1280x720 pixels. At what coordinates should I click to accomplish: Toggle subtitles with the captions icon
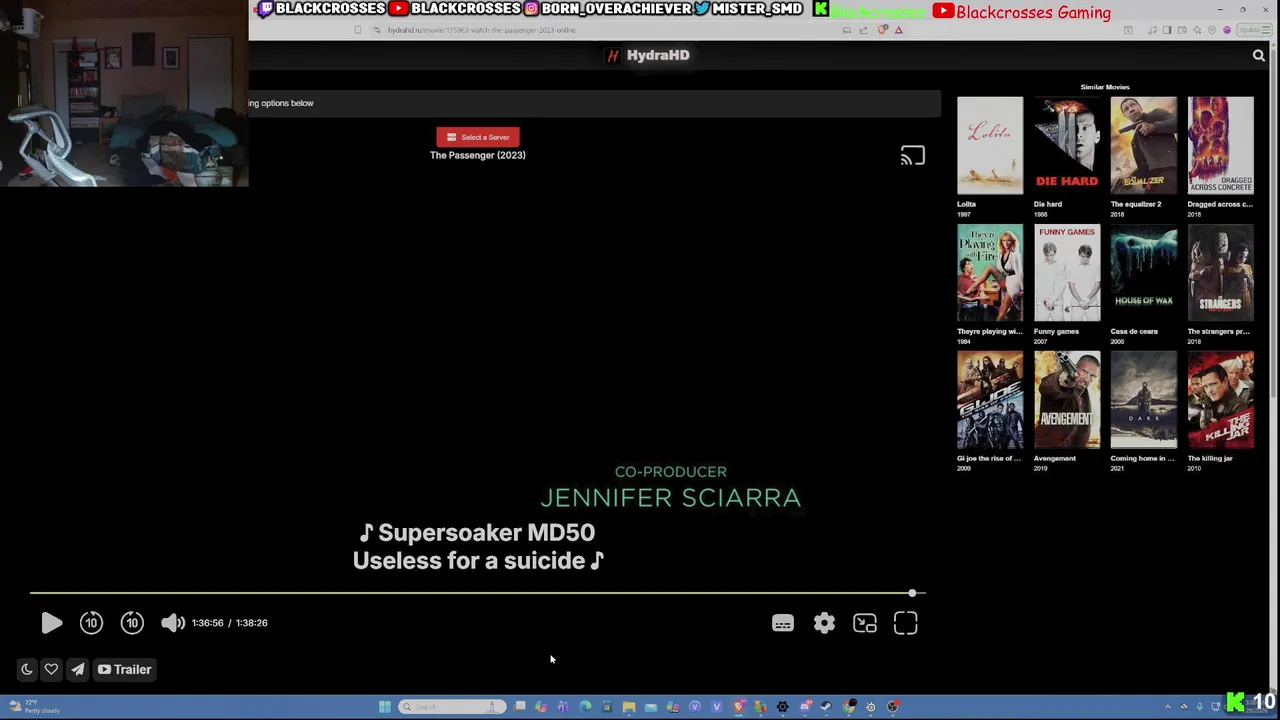coord(783,623)
